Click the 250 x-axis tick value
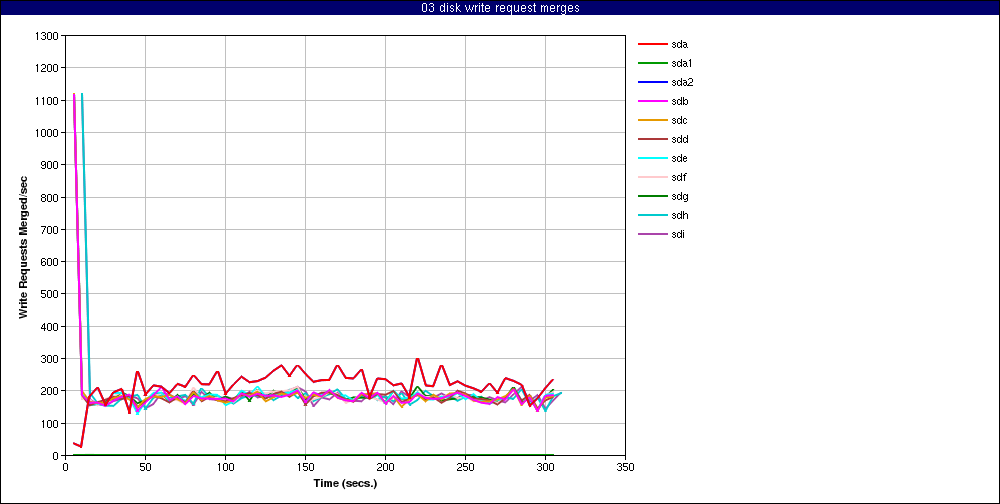Image resolution: width=1000 pixels, height=504 pixels. tap(466, 468)
